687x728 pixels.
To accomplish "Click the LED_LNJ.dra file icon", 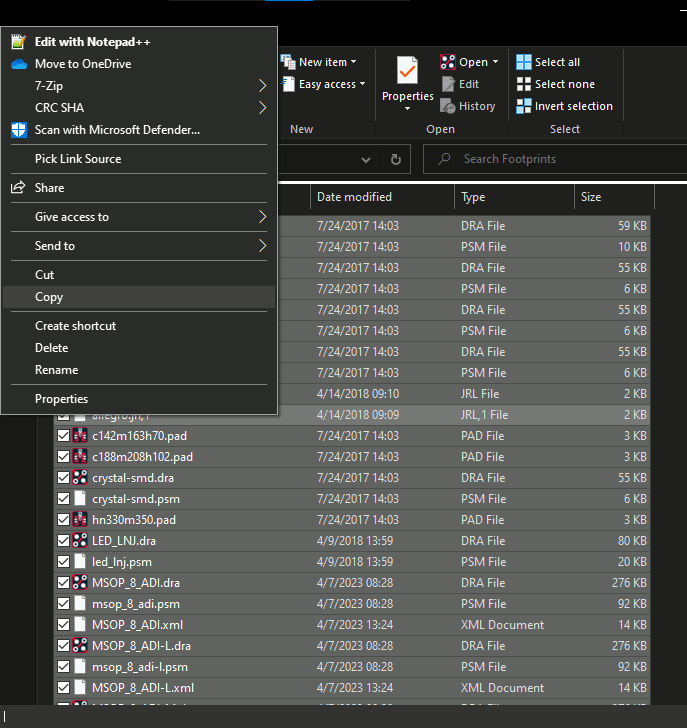I will coord(80,541).
